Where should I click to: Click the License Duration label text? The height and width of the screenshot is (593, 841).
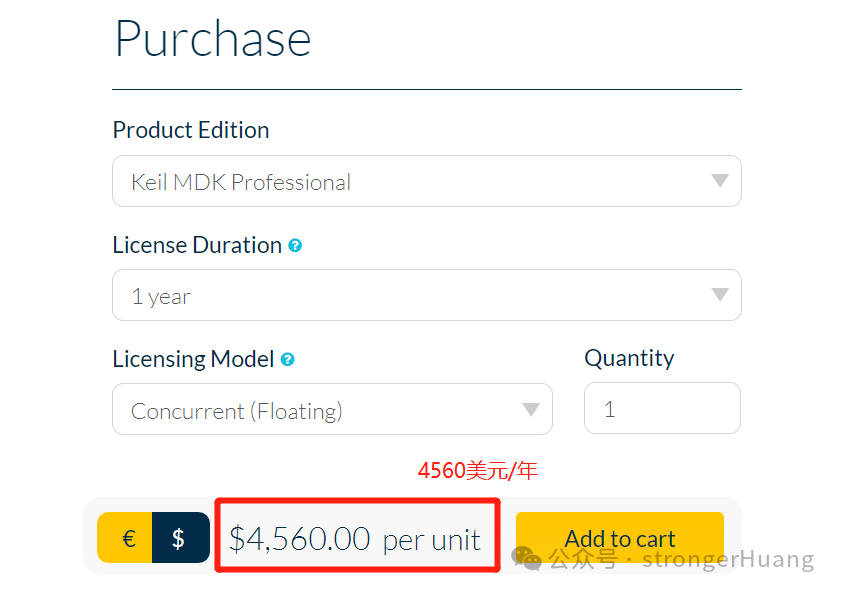click(x=197, y=246)
